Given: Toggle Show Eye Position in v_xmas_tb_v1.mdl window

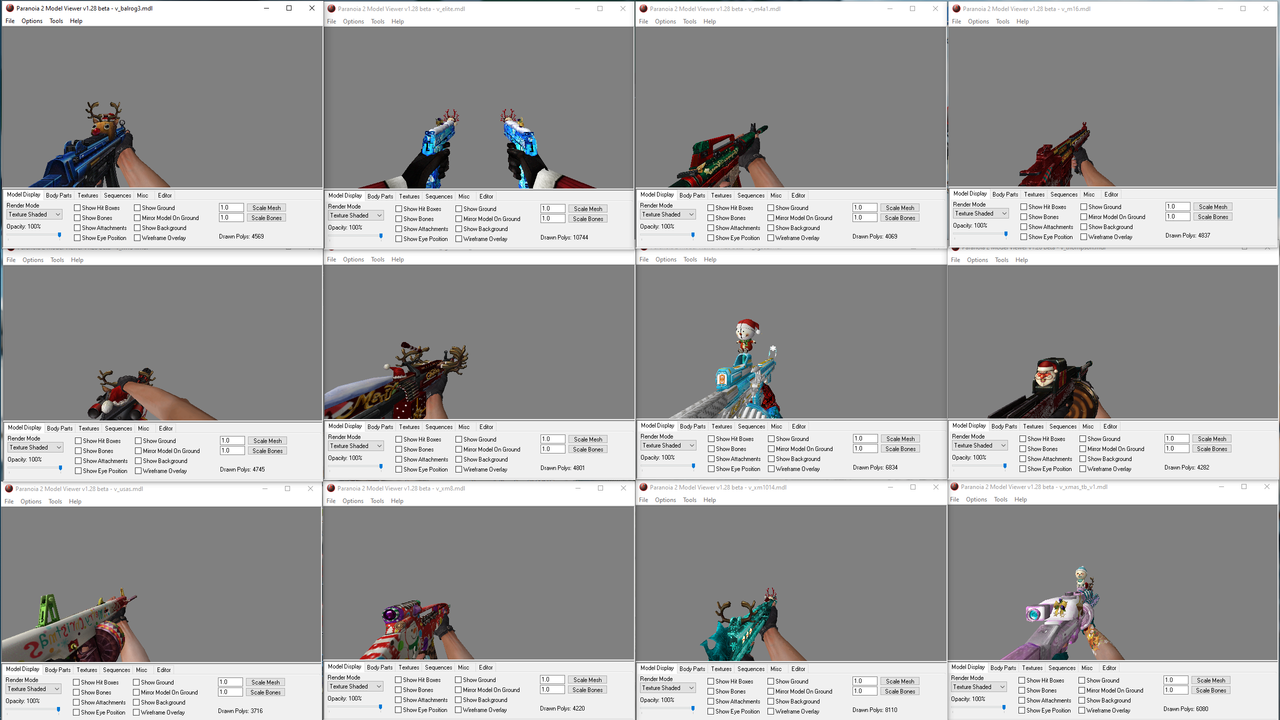Looking at the screenshot, I should (1023, 710).
